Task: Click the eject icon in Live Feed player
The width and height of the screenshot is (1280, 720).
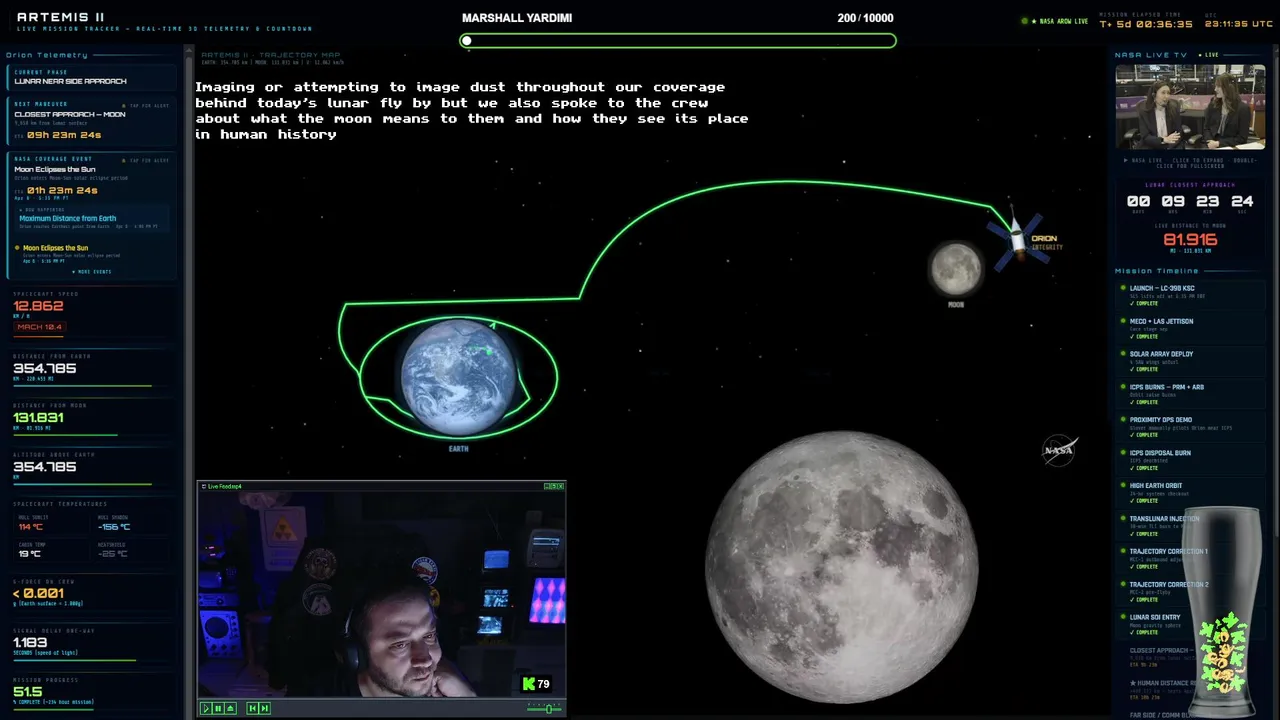Action: coord(230,708)
